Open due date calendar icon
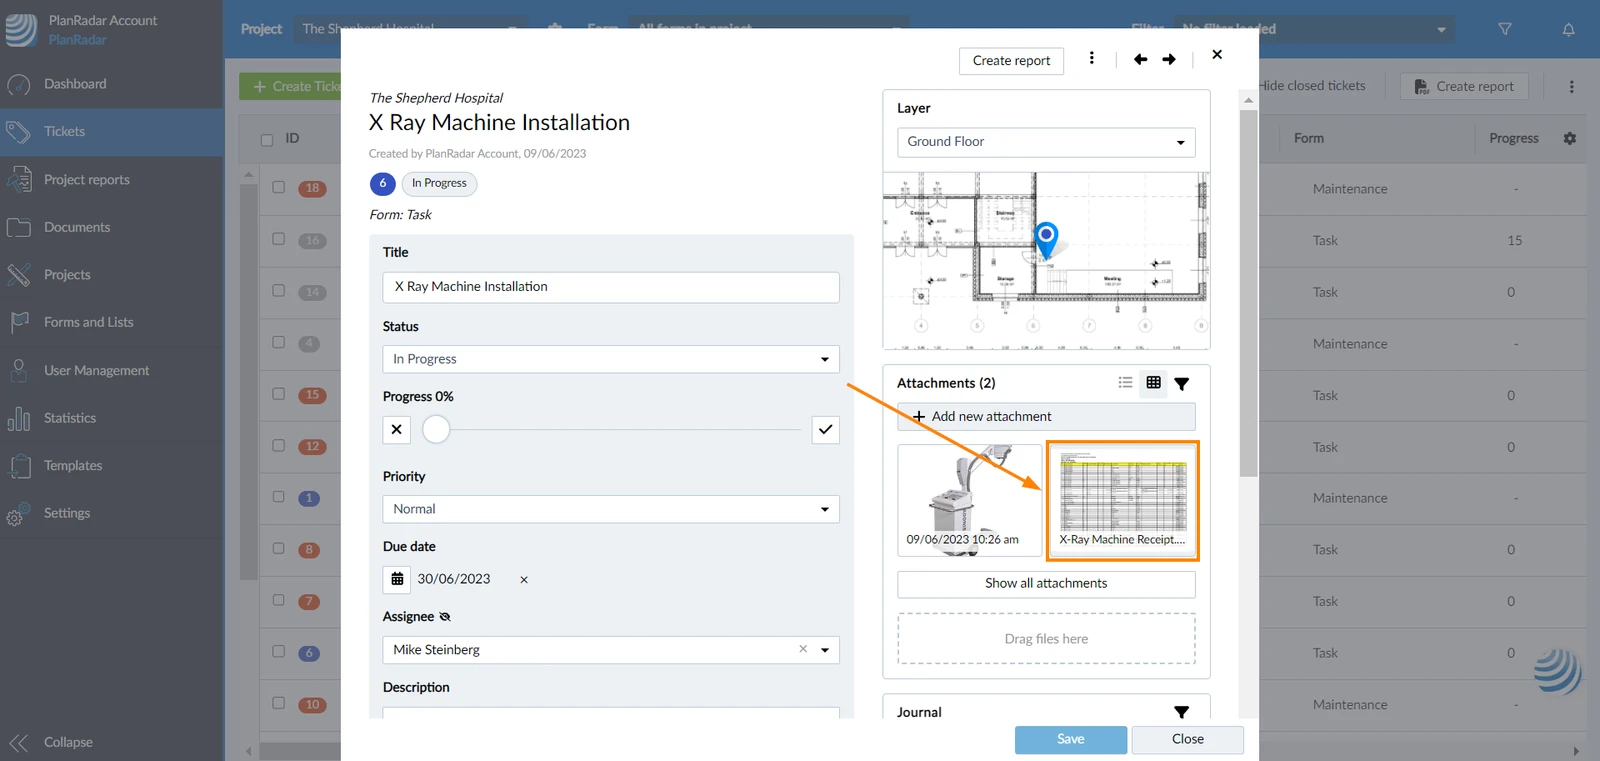1600x761 pixels. (x=397, y=579)
